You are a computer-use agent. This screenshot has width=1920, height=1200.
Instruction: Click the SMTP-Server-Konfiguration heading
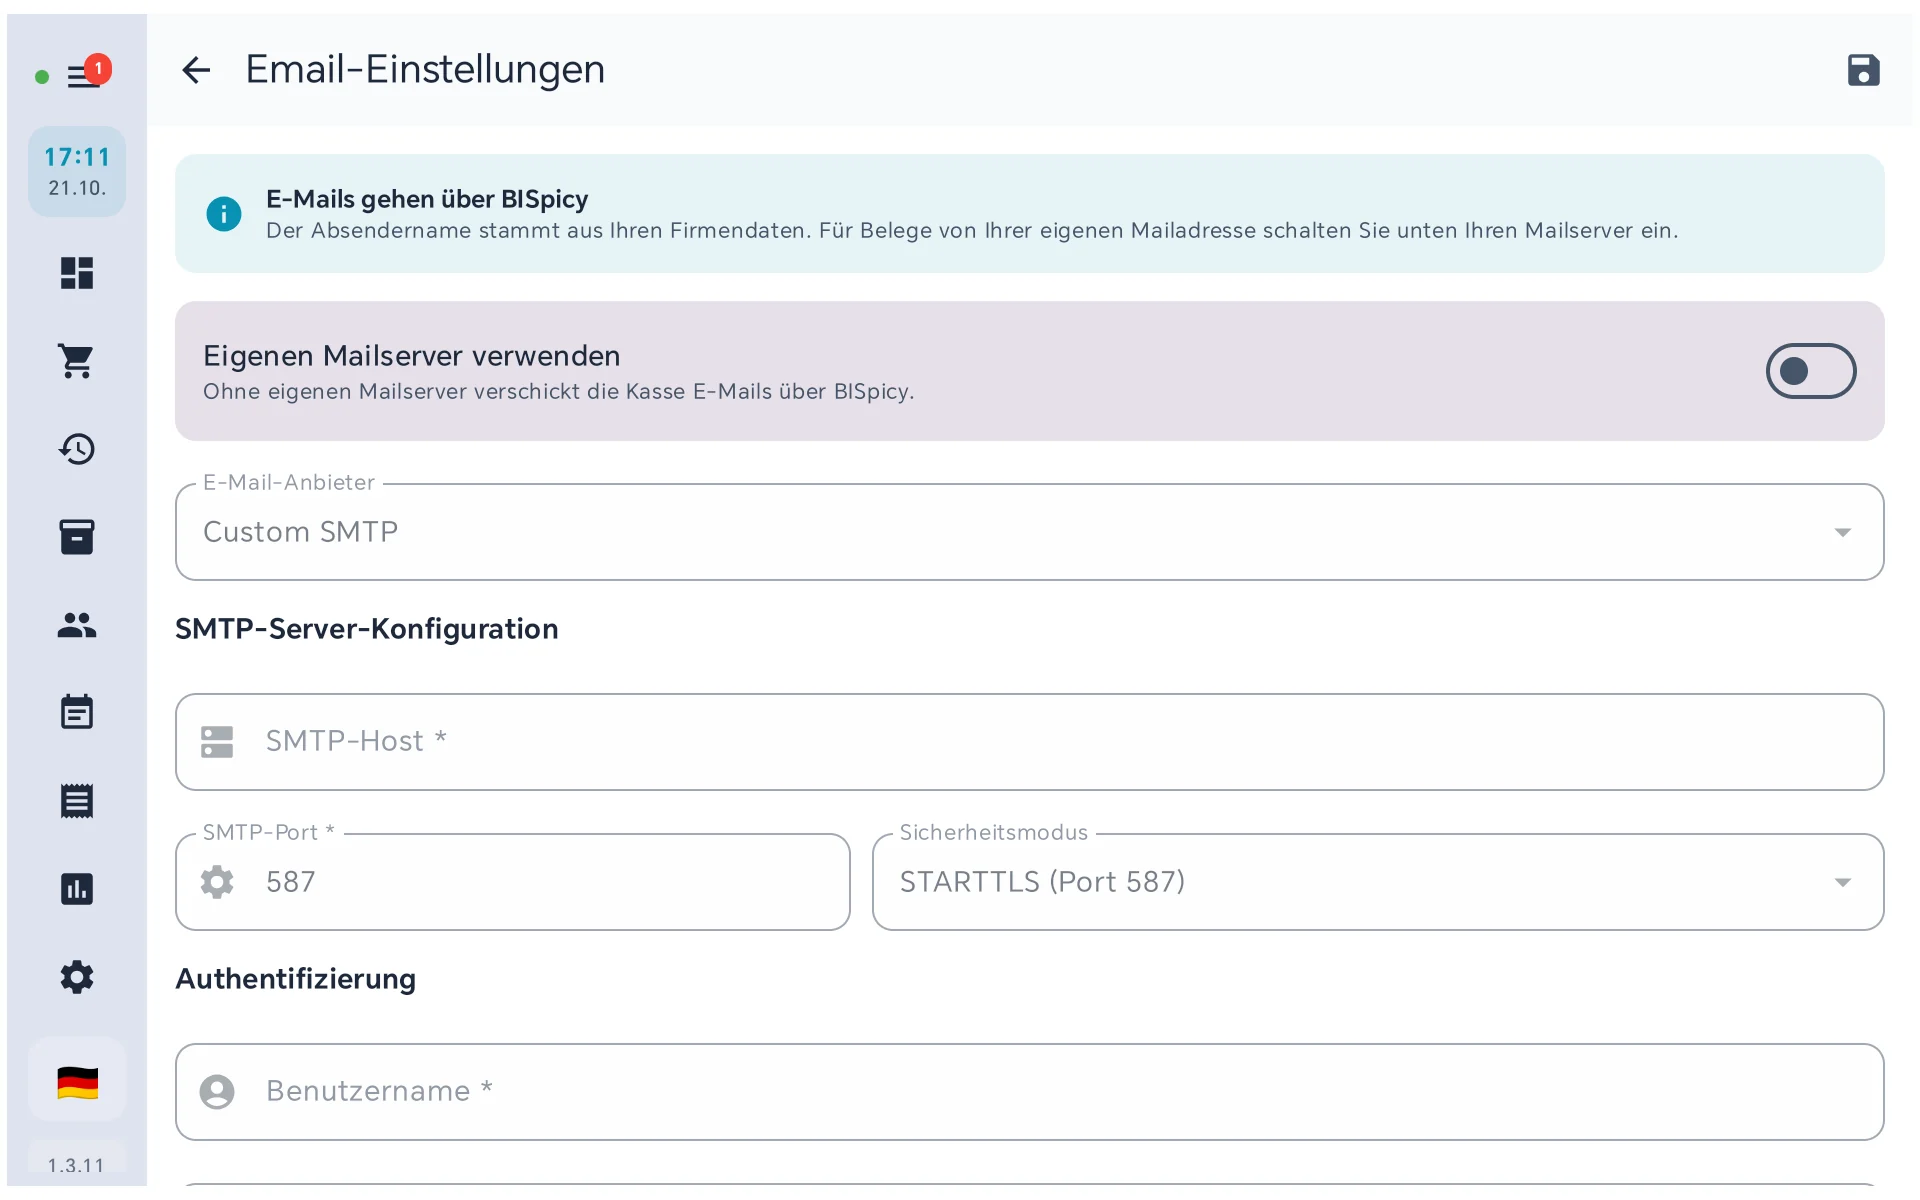(x=367, y=629)
